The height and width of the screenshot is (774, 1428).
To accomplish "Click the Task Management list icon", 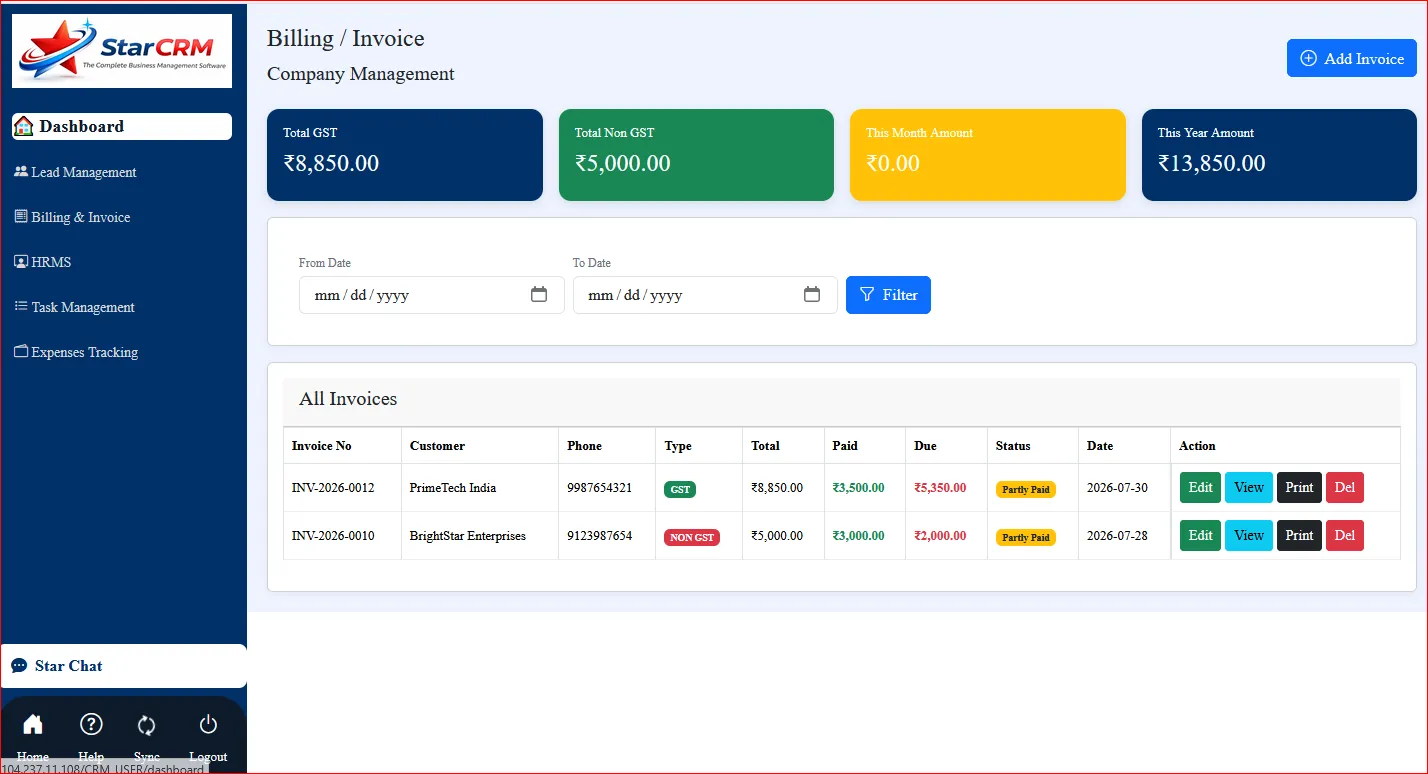I will pos(21,306).
